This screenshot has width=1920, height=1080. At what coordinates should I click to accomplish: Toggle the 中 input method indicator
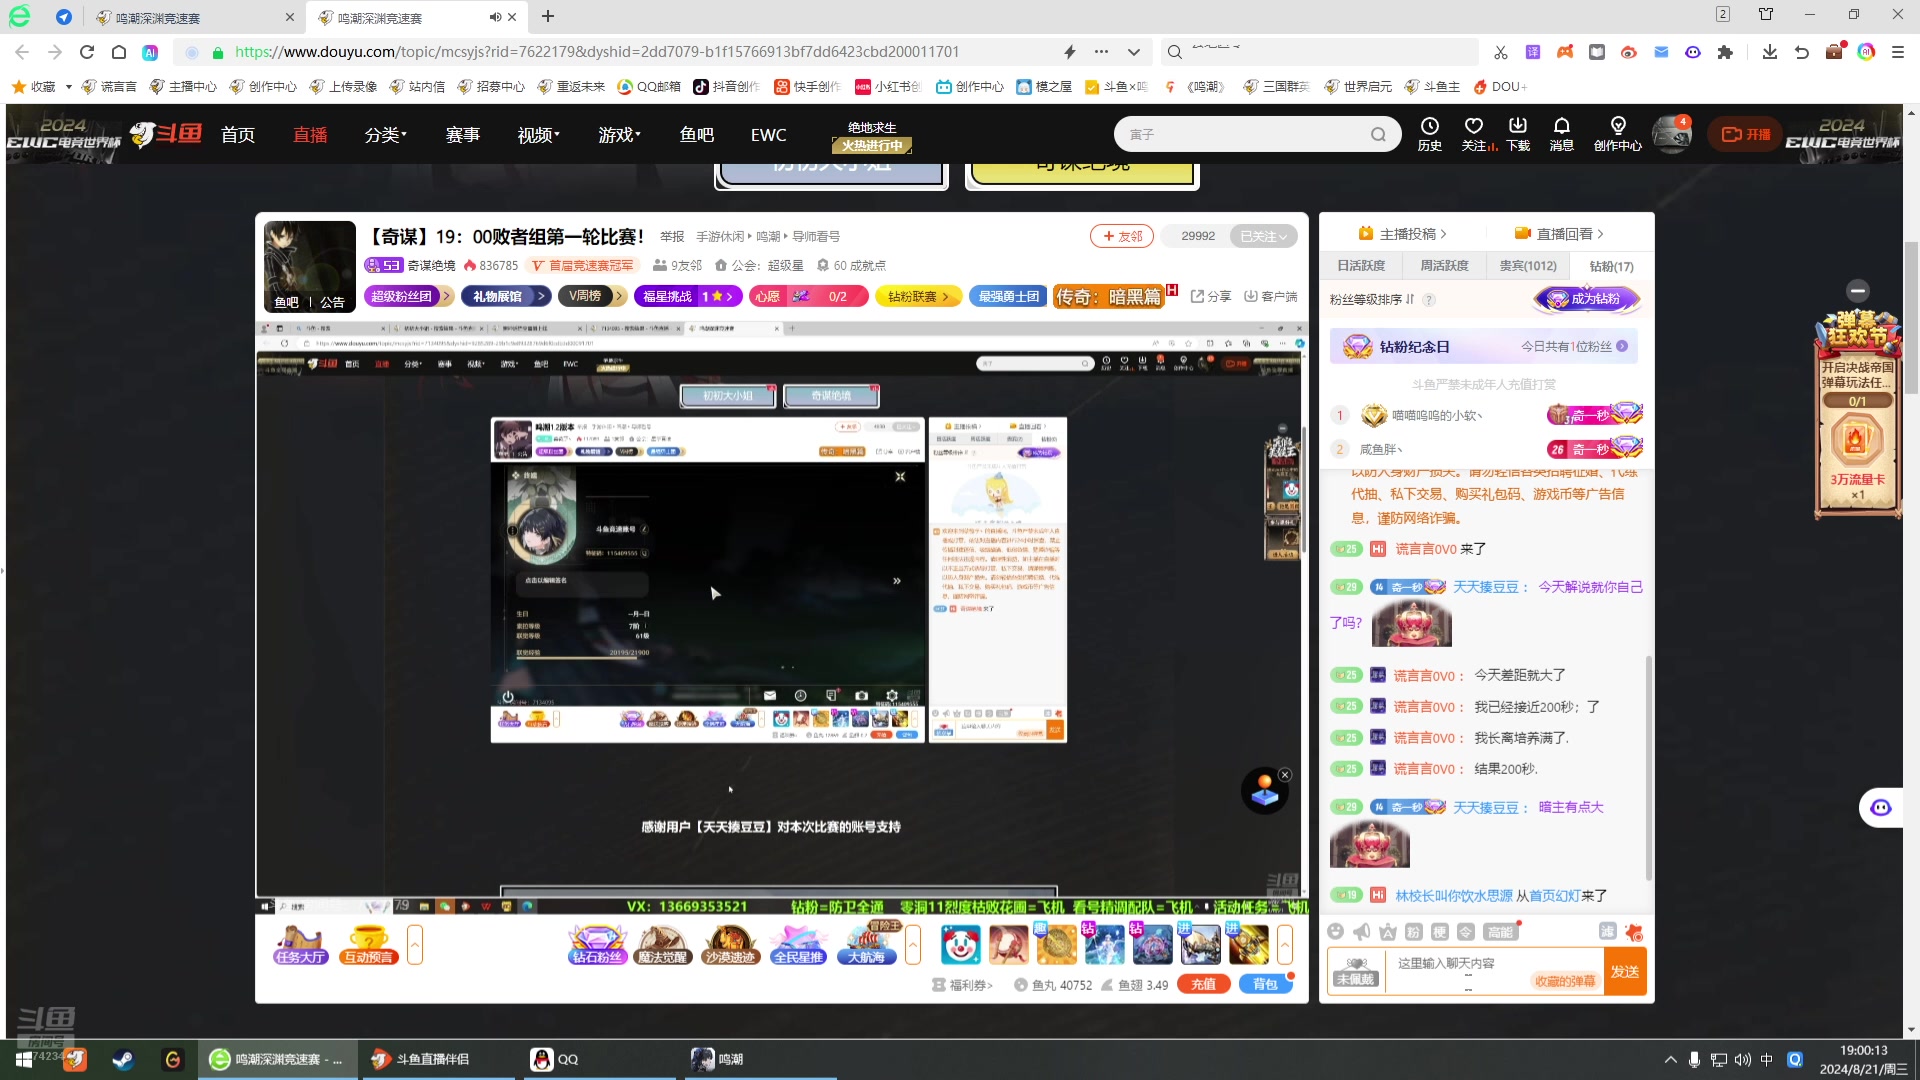1767,1059
